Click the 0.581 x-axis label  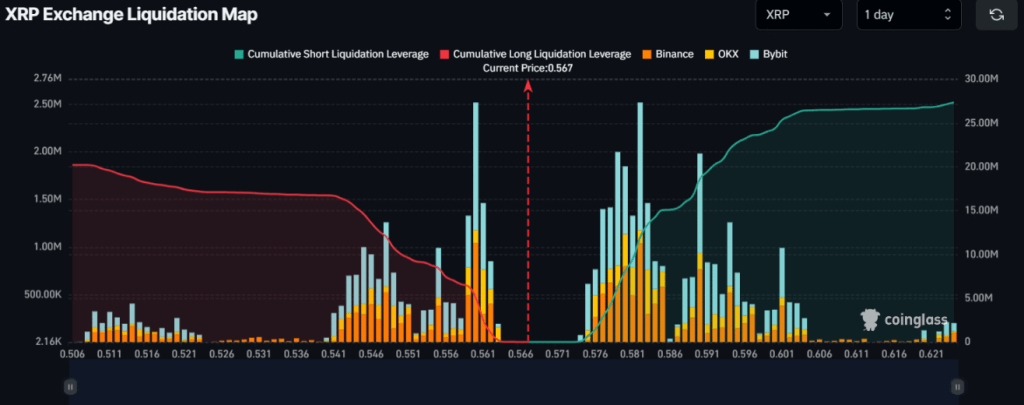point(632,354)
